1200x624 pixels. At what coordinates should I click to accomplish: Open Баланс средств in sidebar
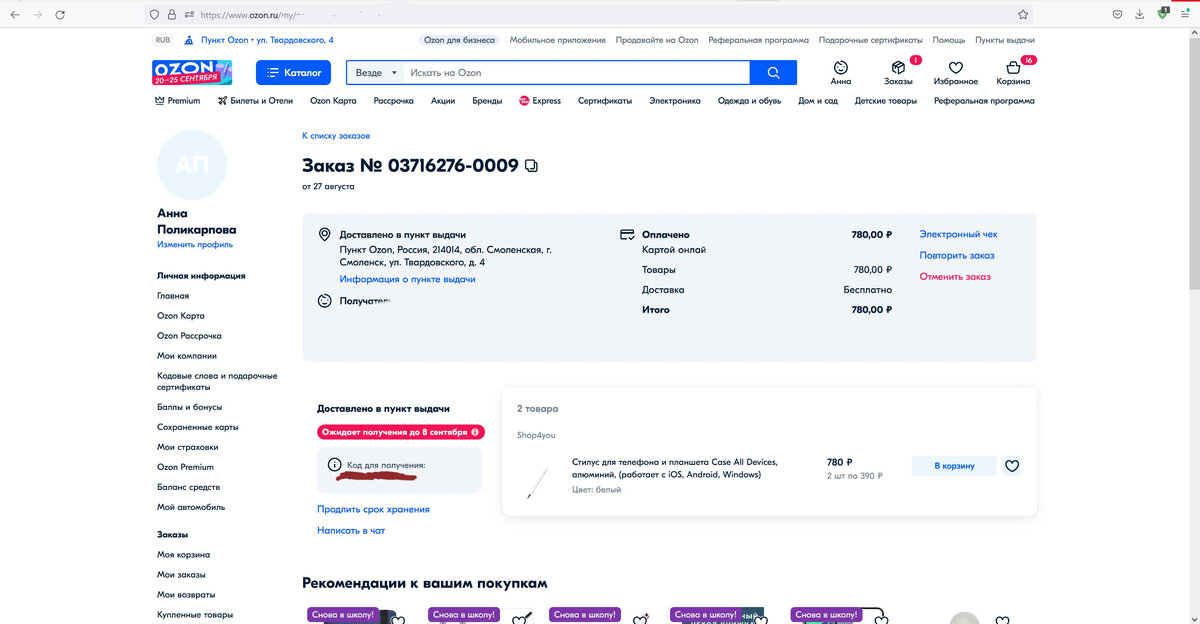tap(189, 487)
